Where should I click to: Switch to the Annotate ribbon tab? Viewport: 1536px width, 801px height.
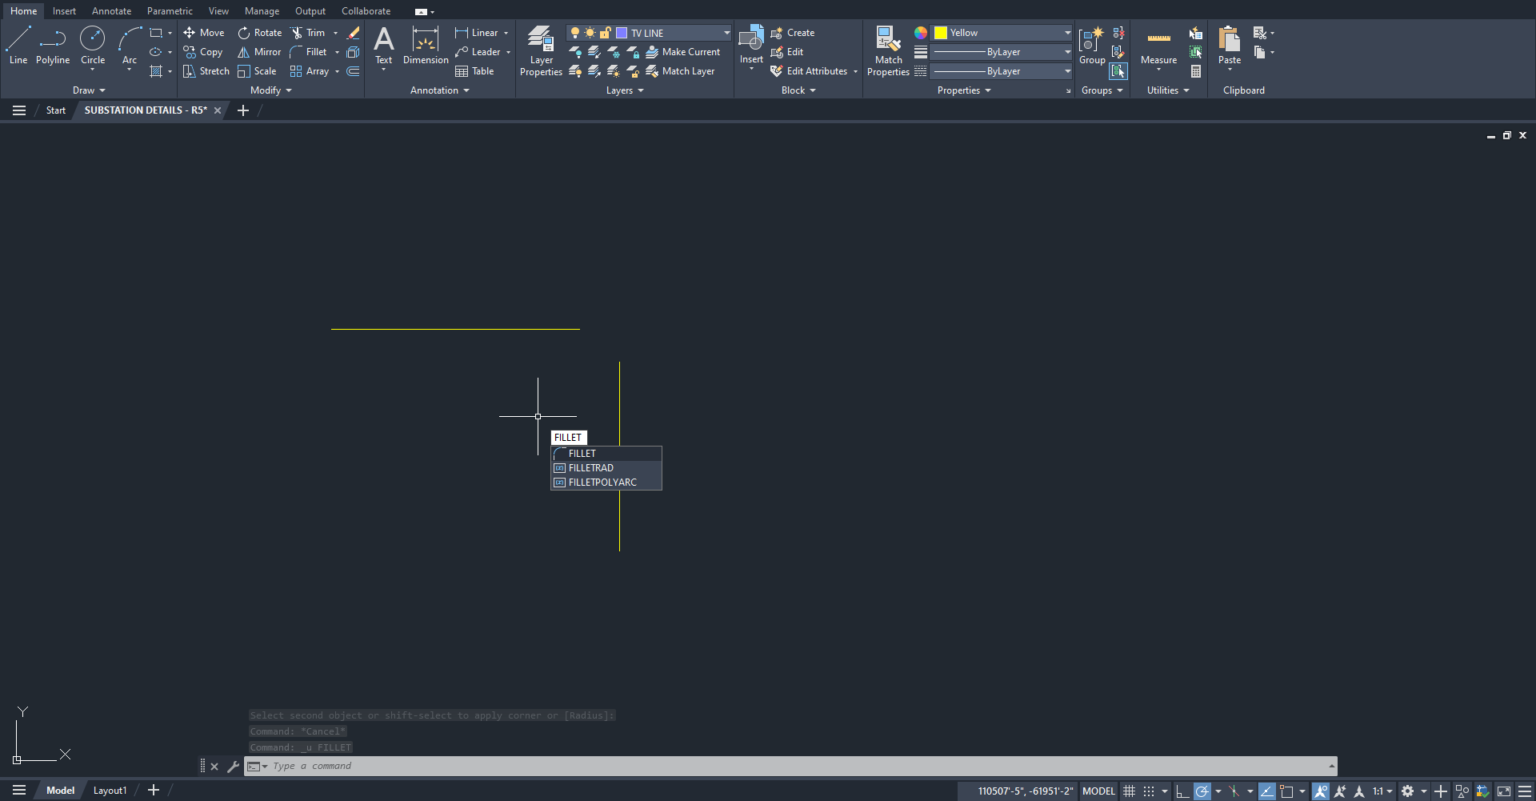point(111,10)
